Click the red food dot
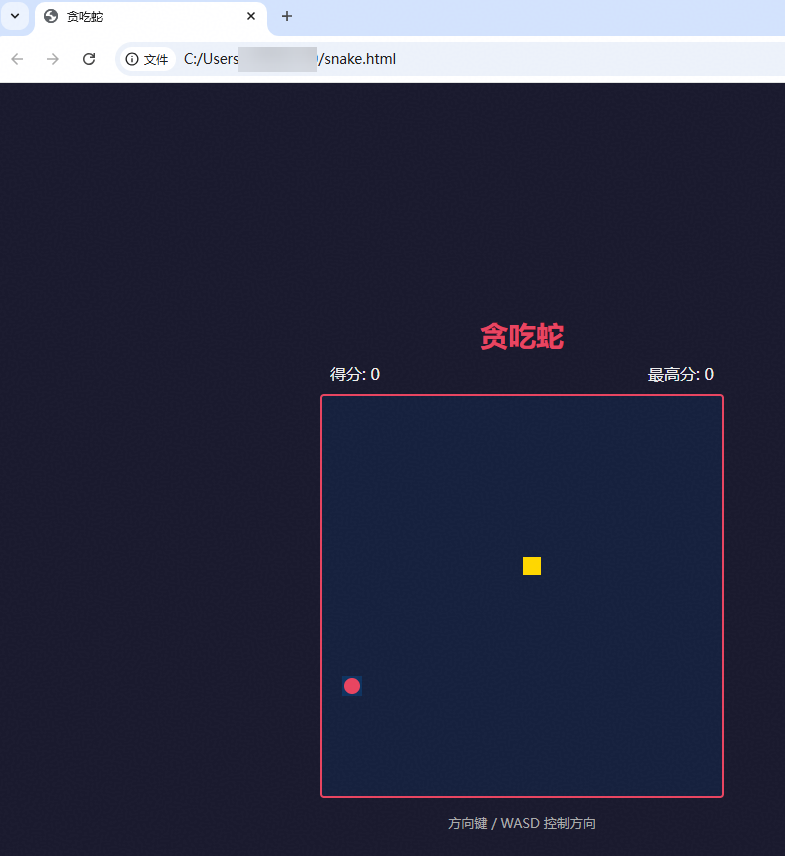This screenshot has width=785, height=856. [352, 686]
